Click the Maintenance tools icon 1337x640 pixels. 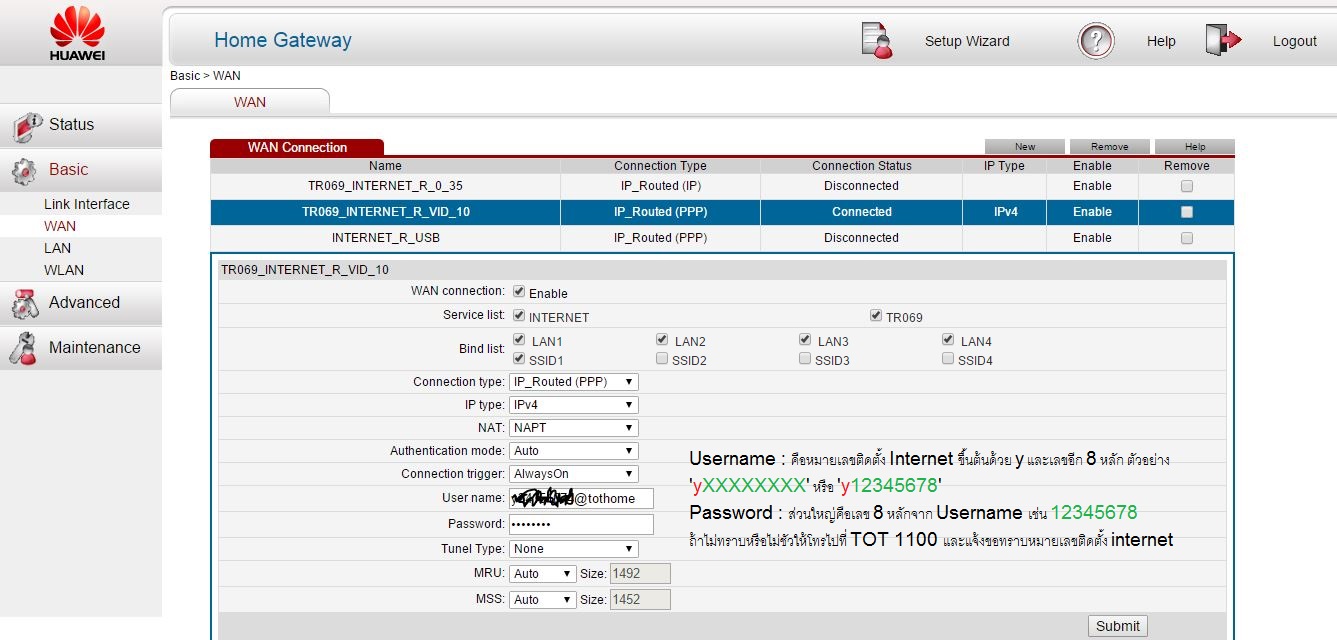click(x=24, y=348)
